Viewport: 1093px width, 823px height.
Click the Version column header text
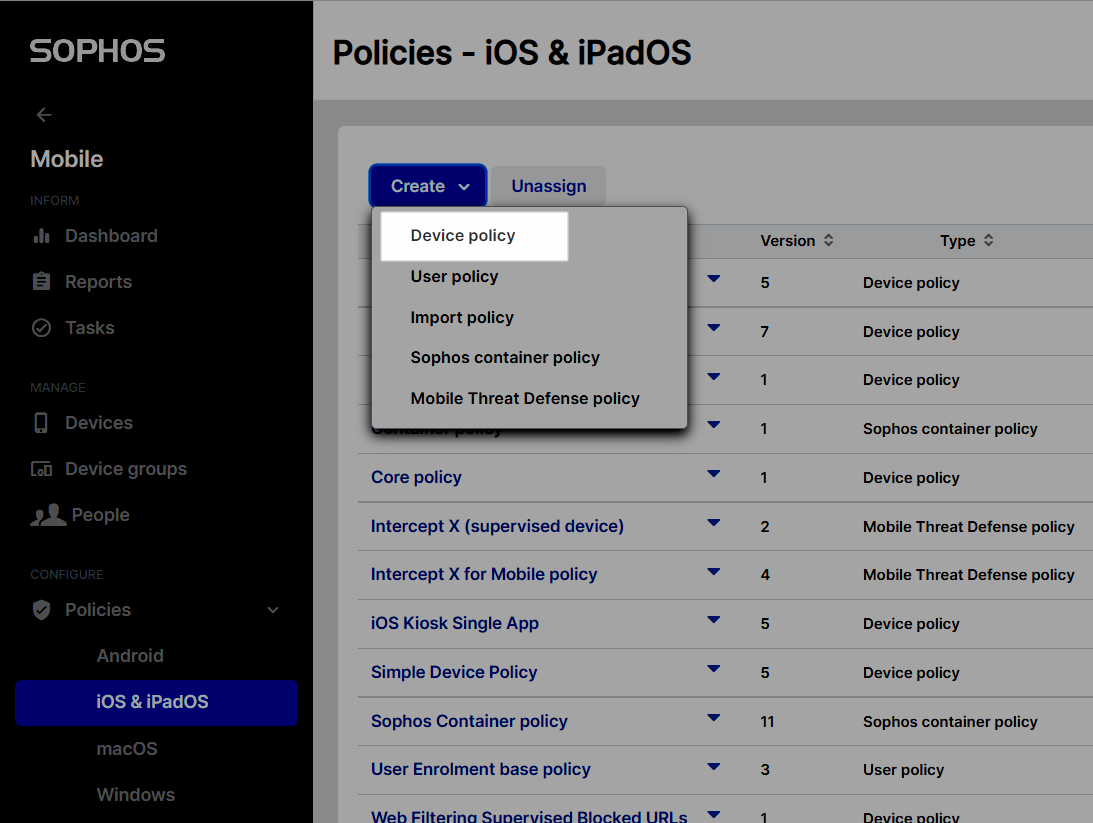[788, 240]
